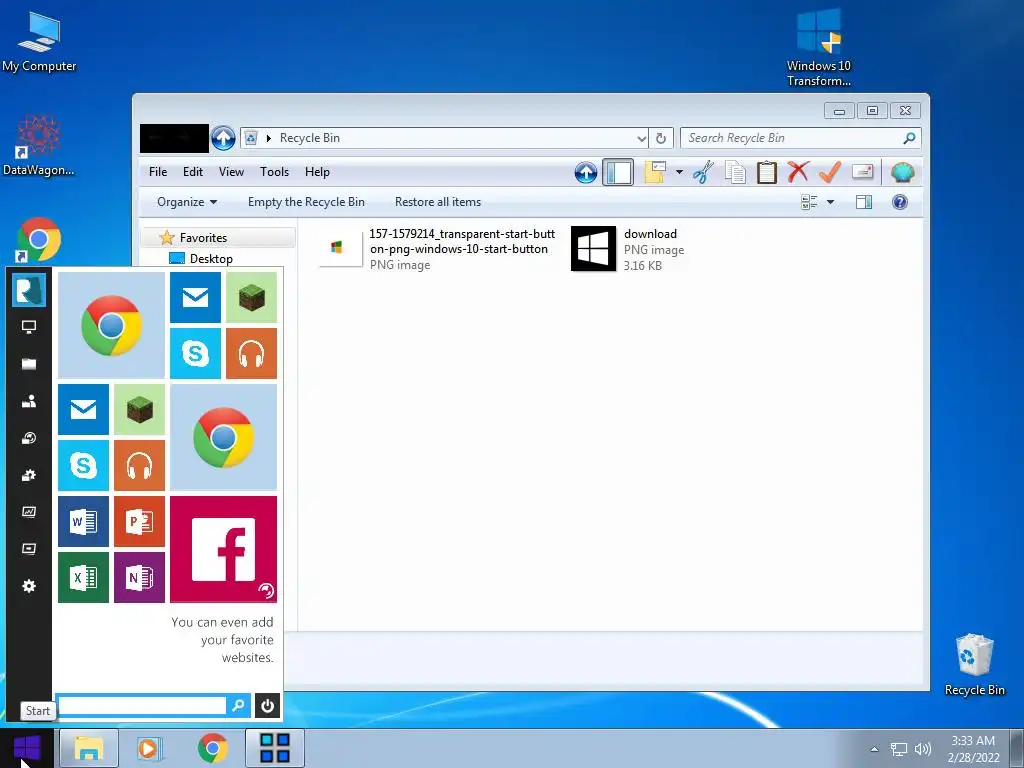This screenshot has height=768, width=1024.
Task: Open the settings gear in Start sidebar
Action: [x=29, y=586]
